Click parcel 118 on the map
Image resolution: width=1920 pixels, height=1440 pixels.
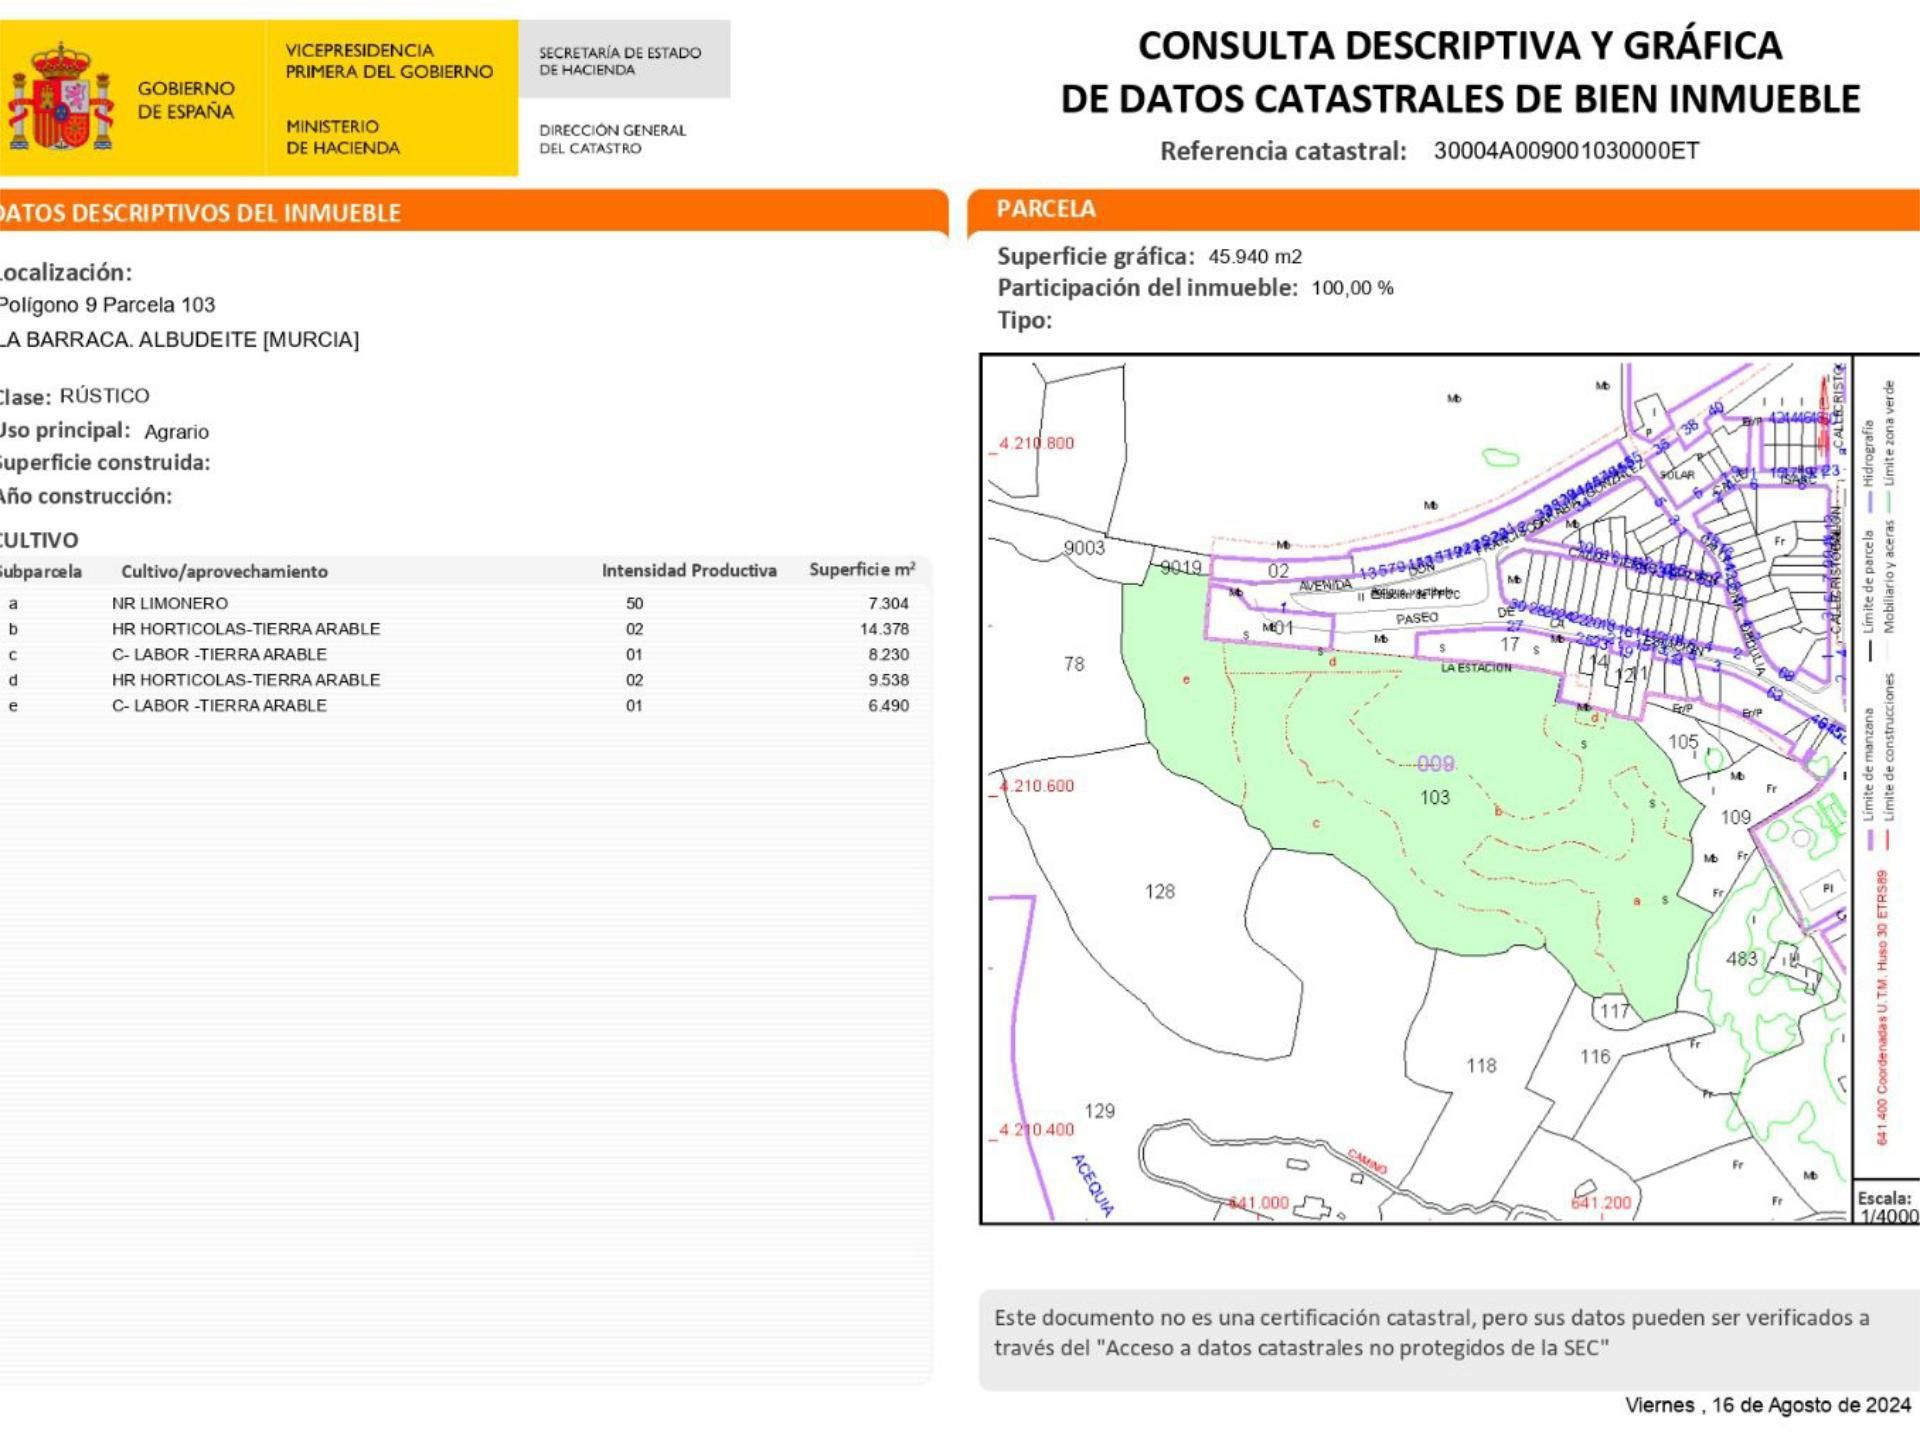[x=1481, y=1066]
